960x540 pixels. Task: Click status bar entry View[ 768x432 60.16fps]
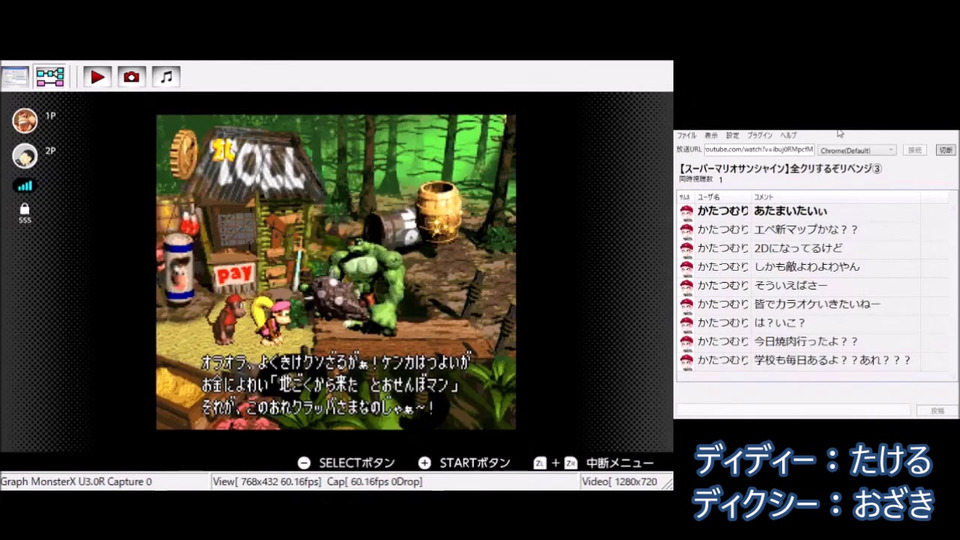[x=266, y=482]
